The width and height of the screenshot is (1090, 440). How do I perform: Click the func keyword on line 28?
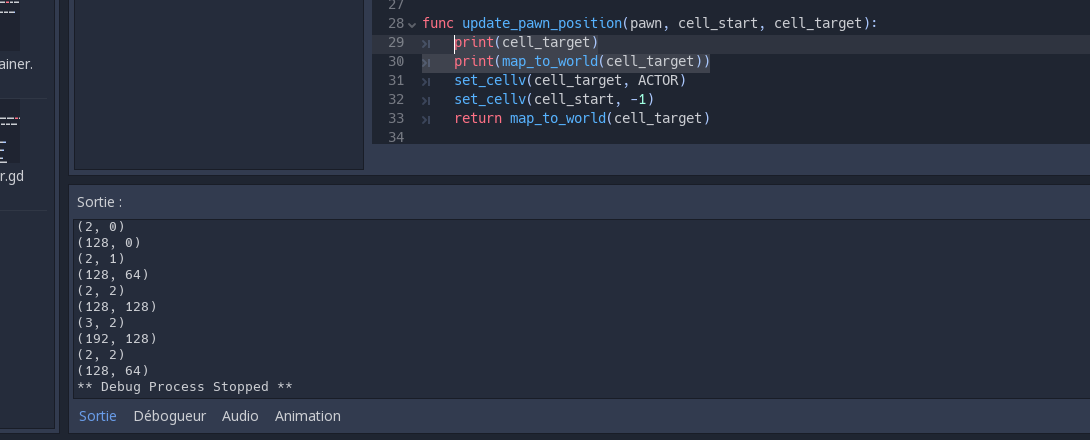tap(438, 23)
